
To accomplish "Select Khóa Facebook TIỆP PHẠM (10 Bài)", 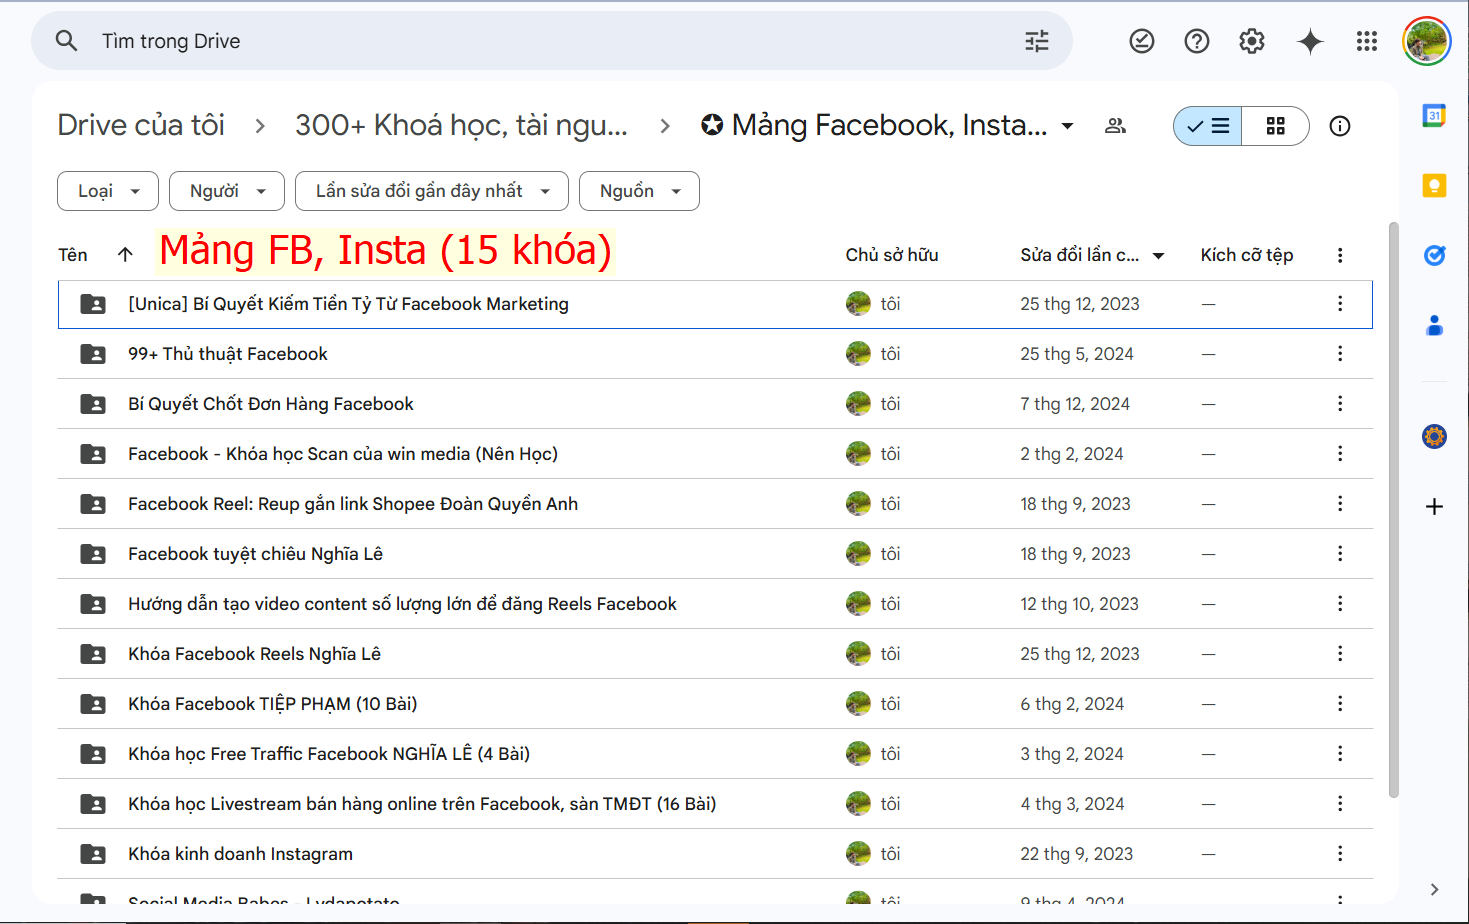I will pyautogui.click(x=715, y=704).
